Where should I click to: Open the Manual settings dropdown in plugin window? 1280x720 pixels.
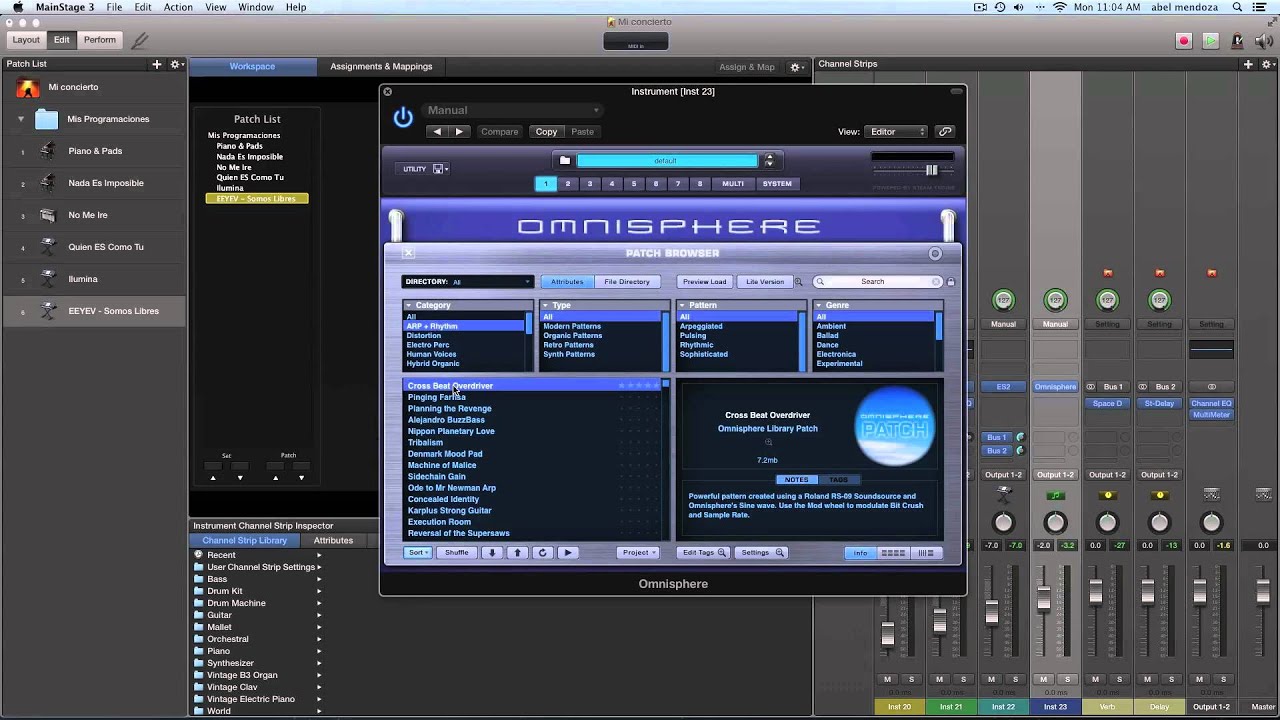pos(513,110)
